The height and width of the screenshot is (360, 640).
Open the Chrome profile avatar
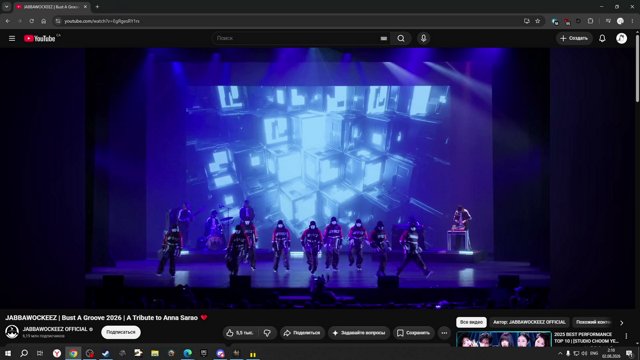(x=620, y=21)
